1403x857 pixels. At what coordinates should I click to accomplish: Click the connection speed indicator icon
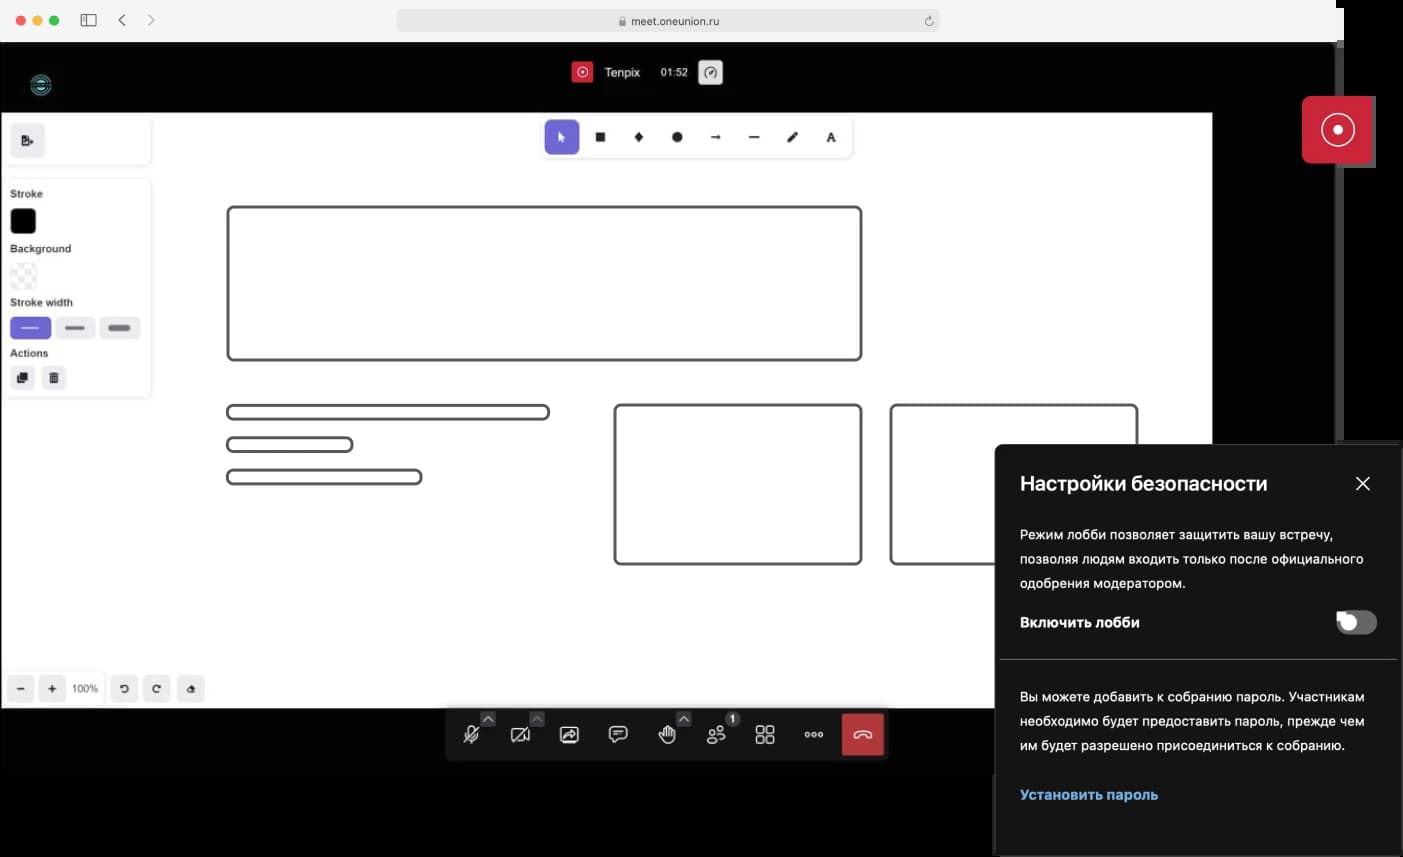pos(710,72)
